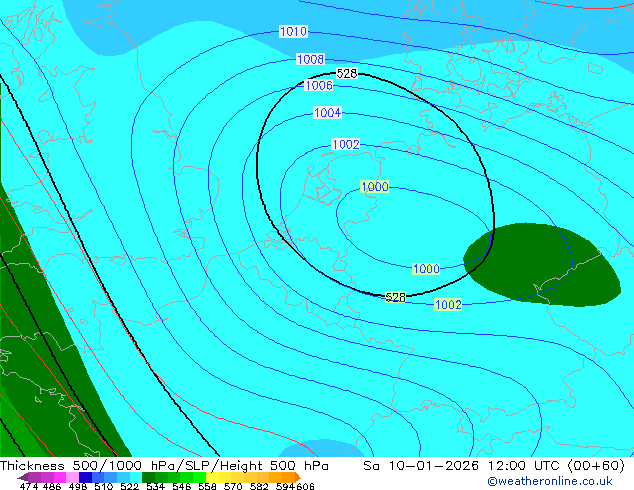Click the legend scale value 558
Viewport: 634px width, 490px height.
(x=207, y=486)
